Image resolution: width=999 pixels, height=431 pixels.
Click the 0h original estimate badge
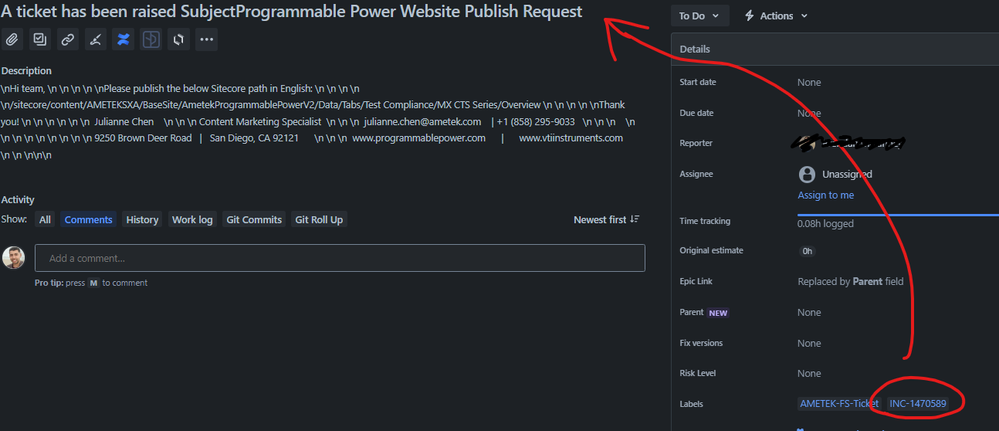[x=807, y=251]
